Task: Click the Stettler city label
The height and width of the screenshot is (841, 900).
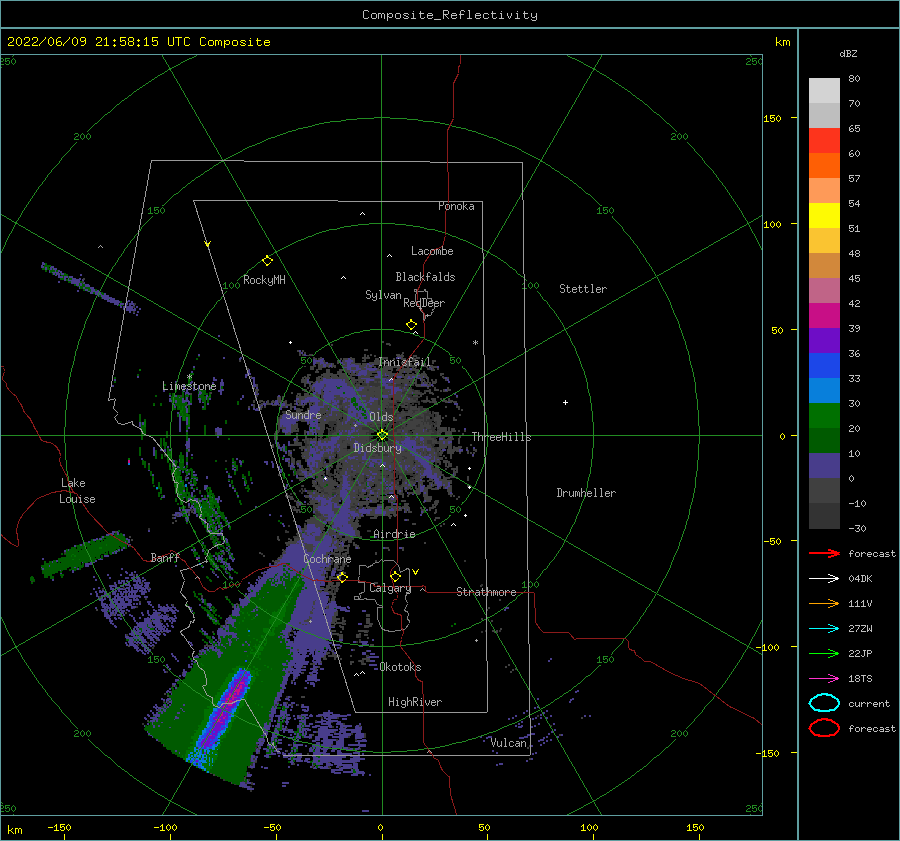Action: click(x=583, y=289)
